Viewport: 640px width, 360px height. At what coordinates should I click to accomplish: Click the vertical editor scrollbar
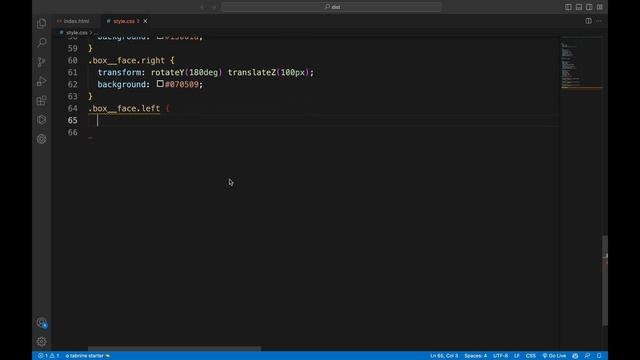[x=605, y=281]
